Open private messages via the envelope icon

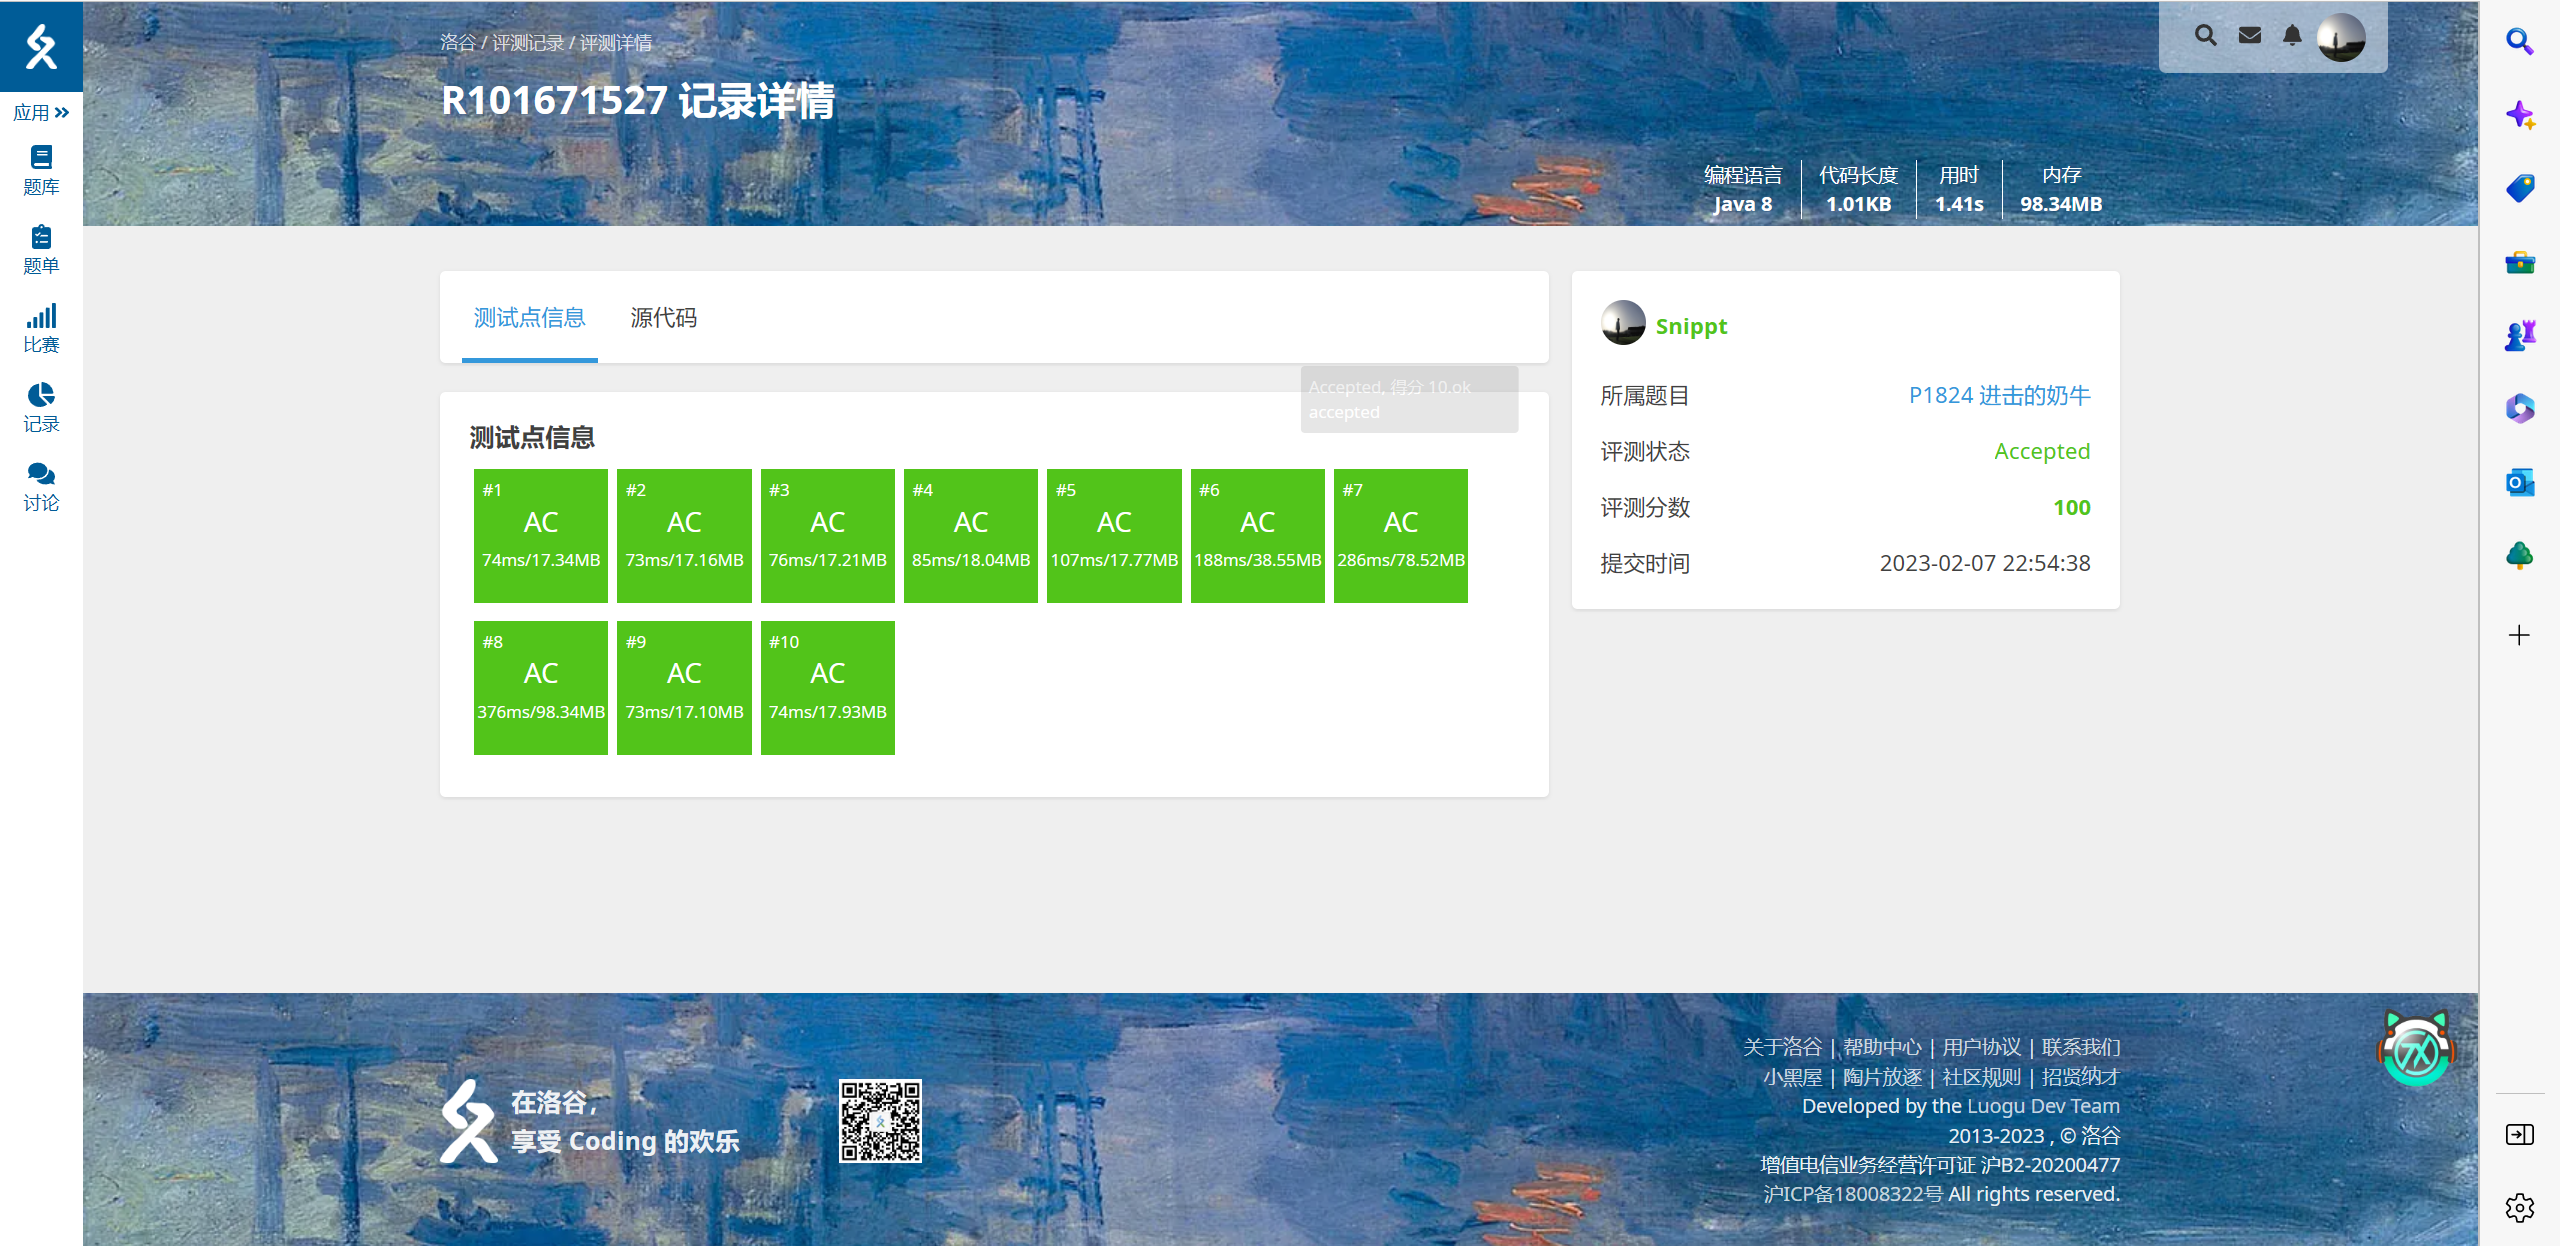pyautogui.click(x=2248, y=35)
